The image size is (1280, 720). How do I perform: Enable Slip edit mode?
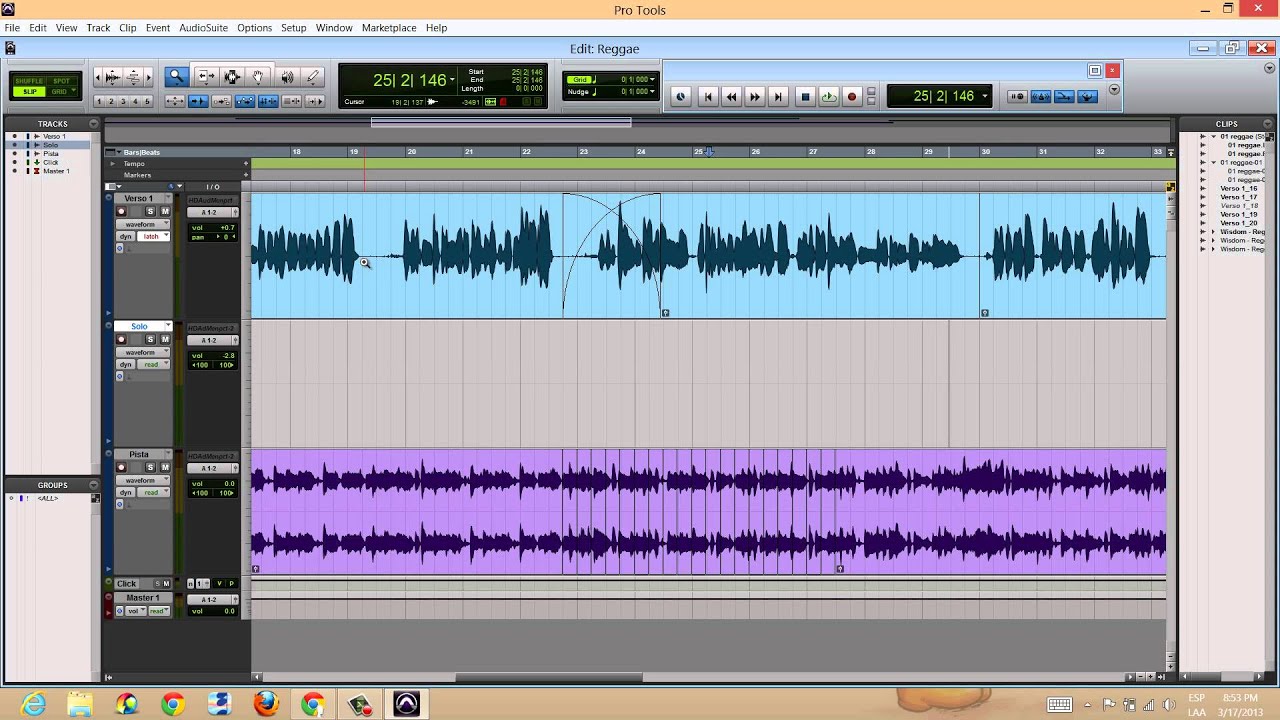[x=29, y=92]
